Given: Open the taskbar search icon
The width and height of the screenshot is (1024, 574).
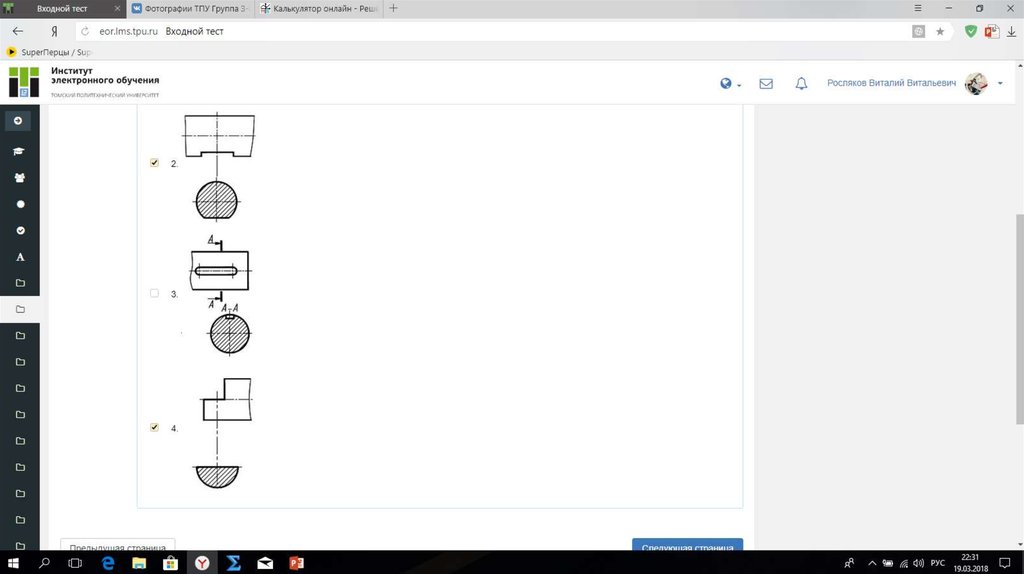Looking at the screenshot, I should point(44,563).
